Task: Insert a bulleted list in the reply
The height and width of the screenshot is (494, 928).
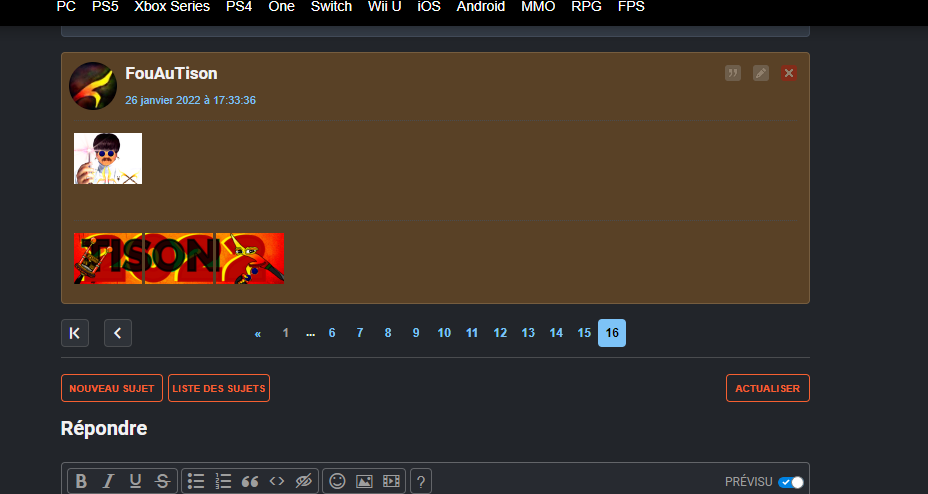Action: (x=196, y=481)
